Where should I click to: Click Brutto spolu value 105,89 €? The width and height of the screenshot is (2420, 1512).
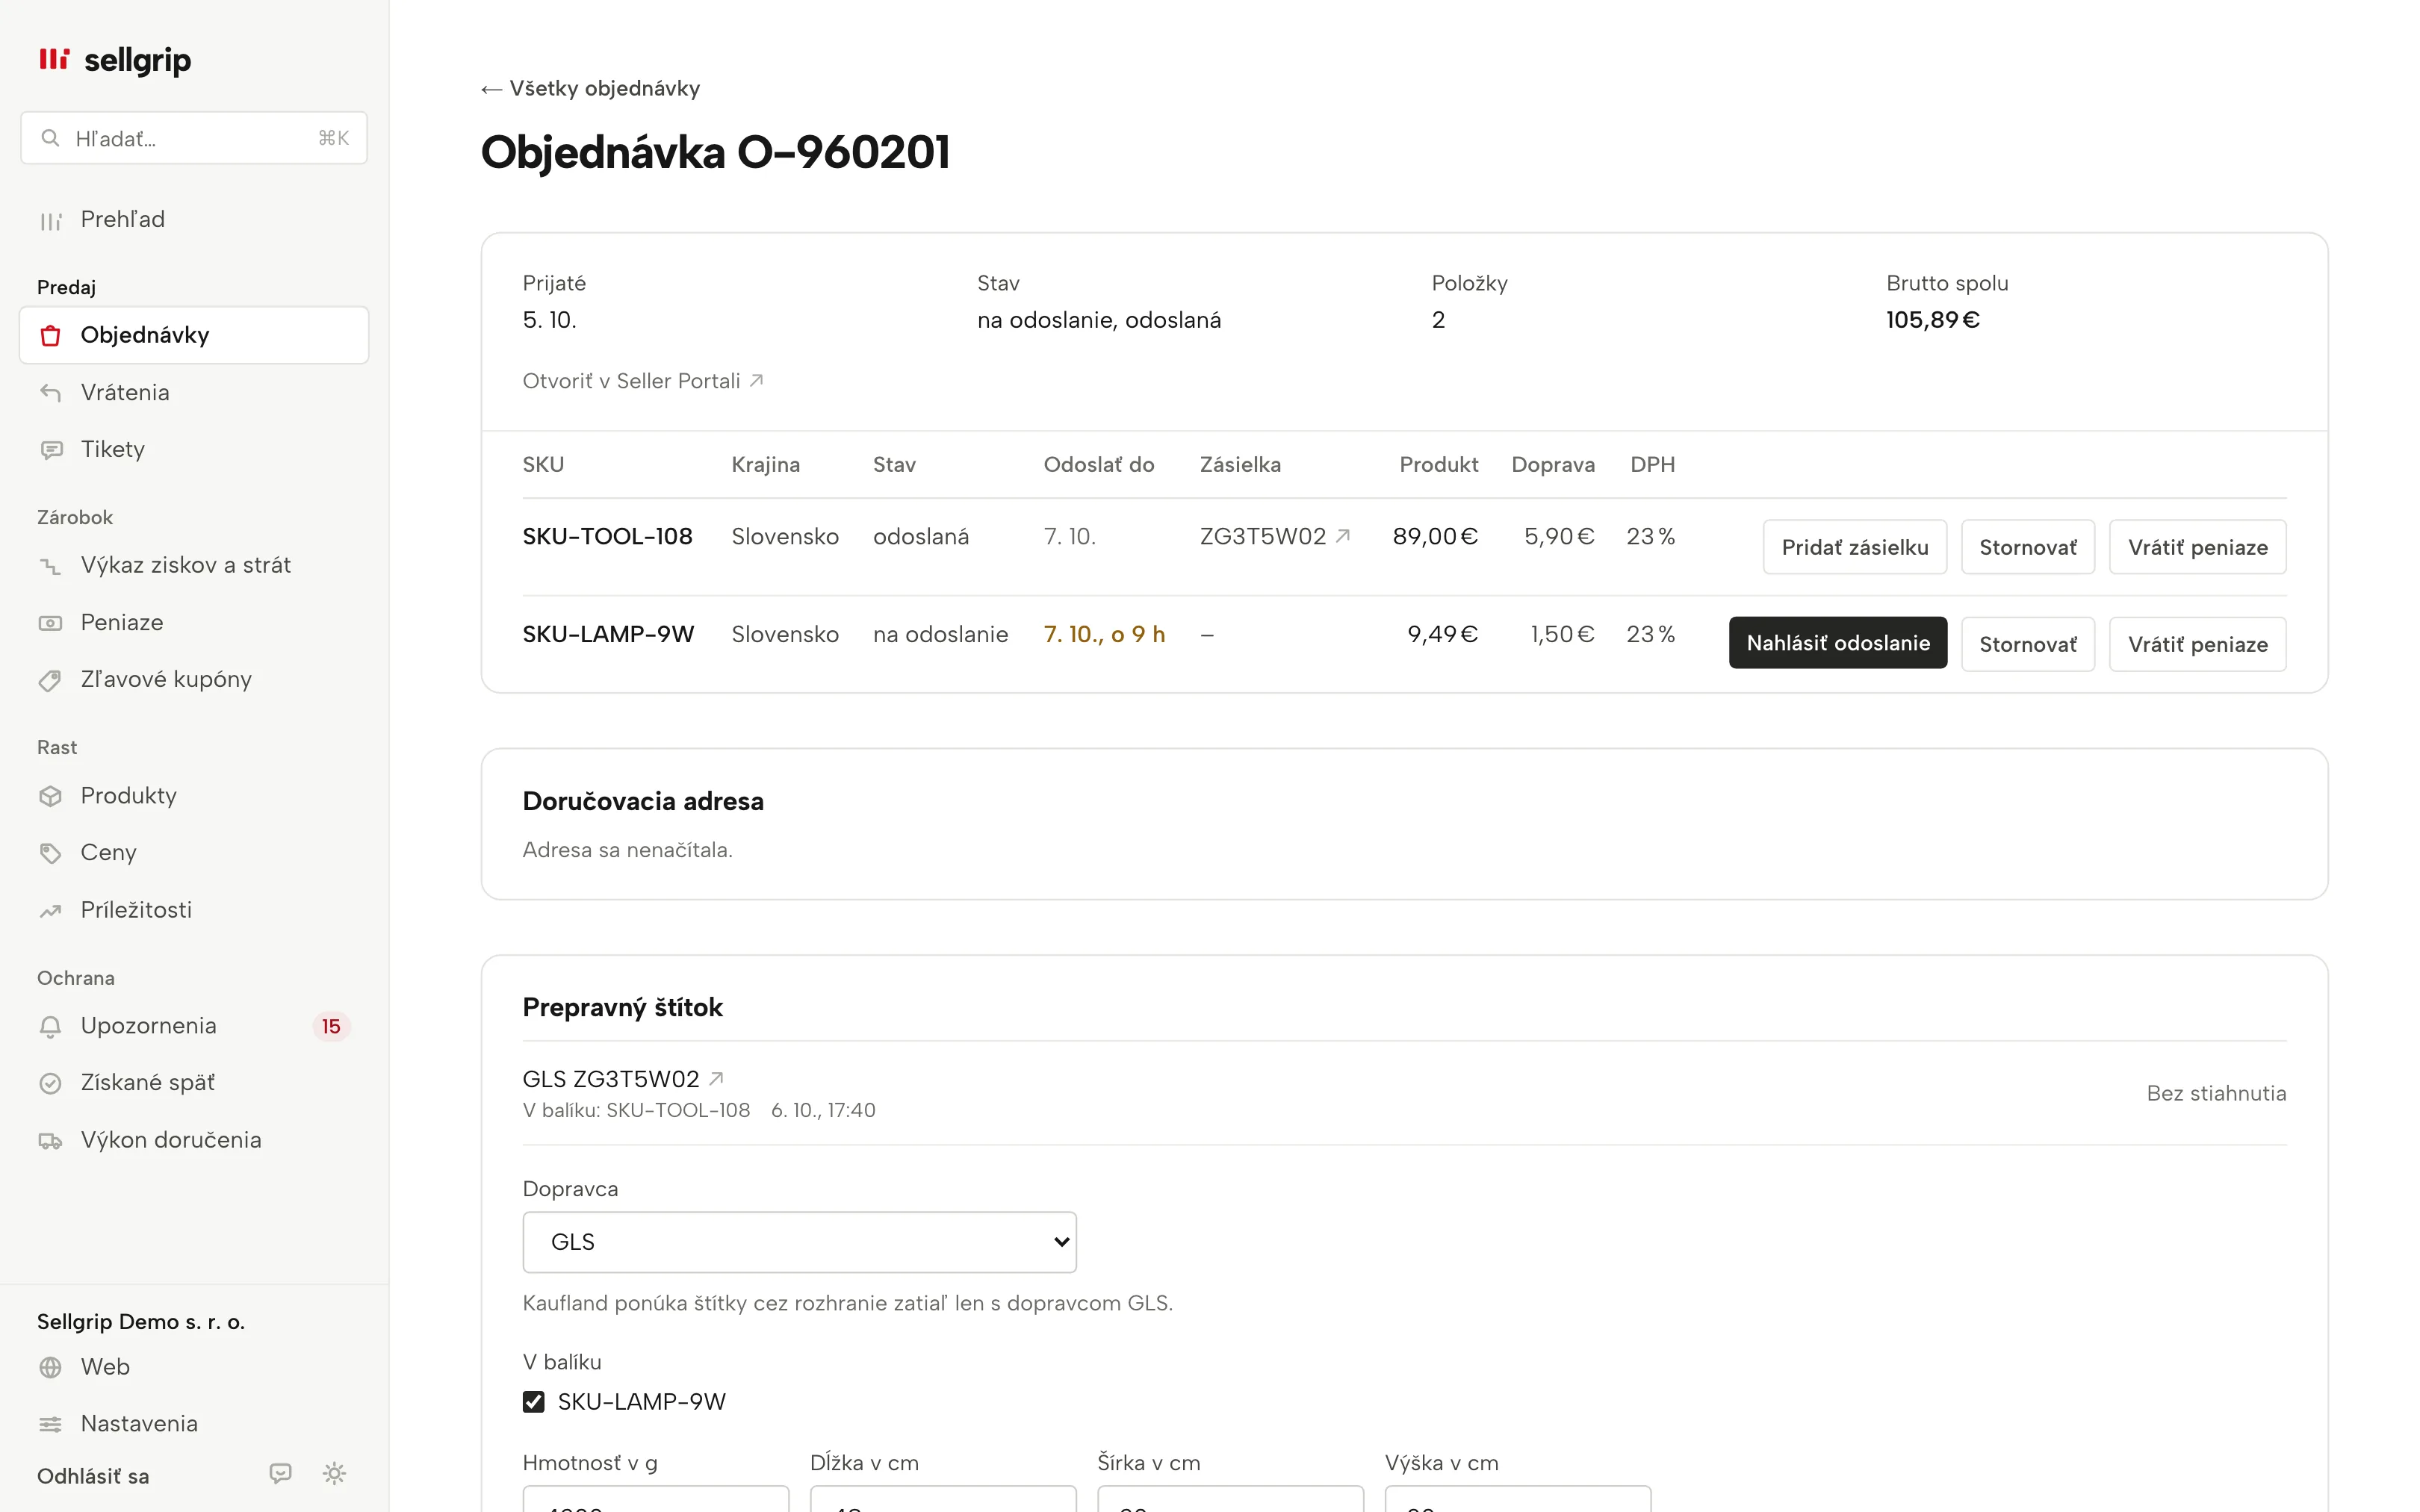click(1933, 320)
